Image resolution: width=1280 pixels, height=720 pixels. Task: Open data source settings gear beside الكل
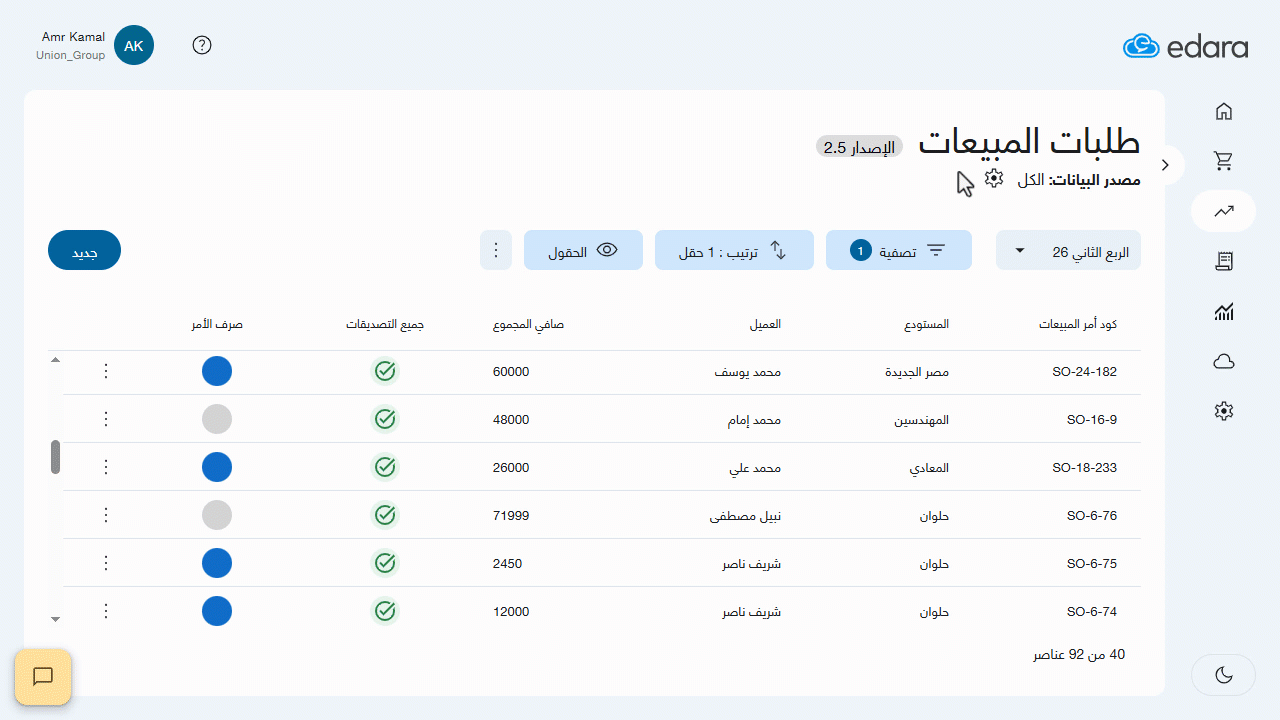tap(993, 178)
